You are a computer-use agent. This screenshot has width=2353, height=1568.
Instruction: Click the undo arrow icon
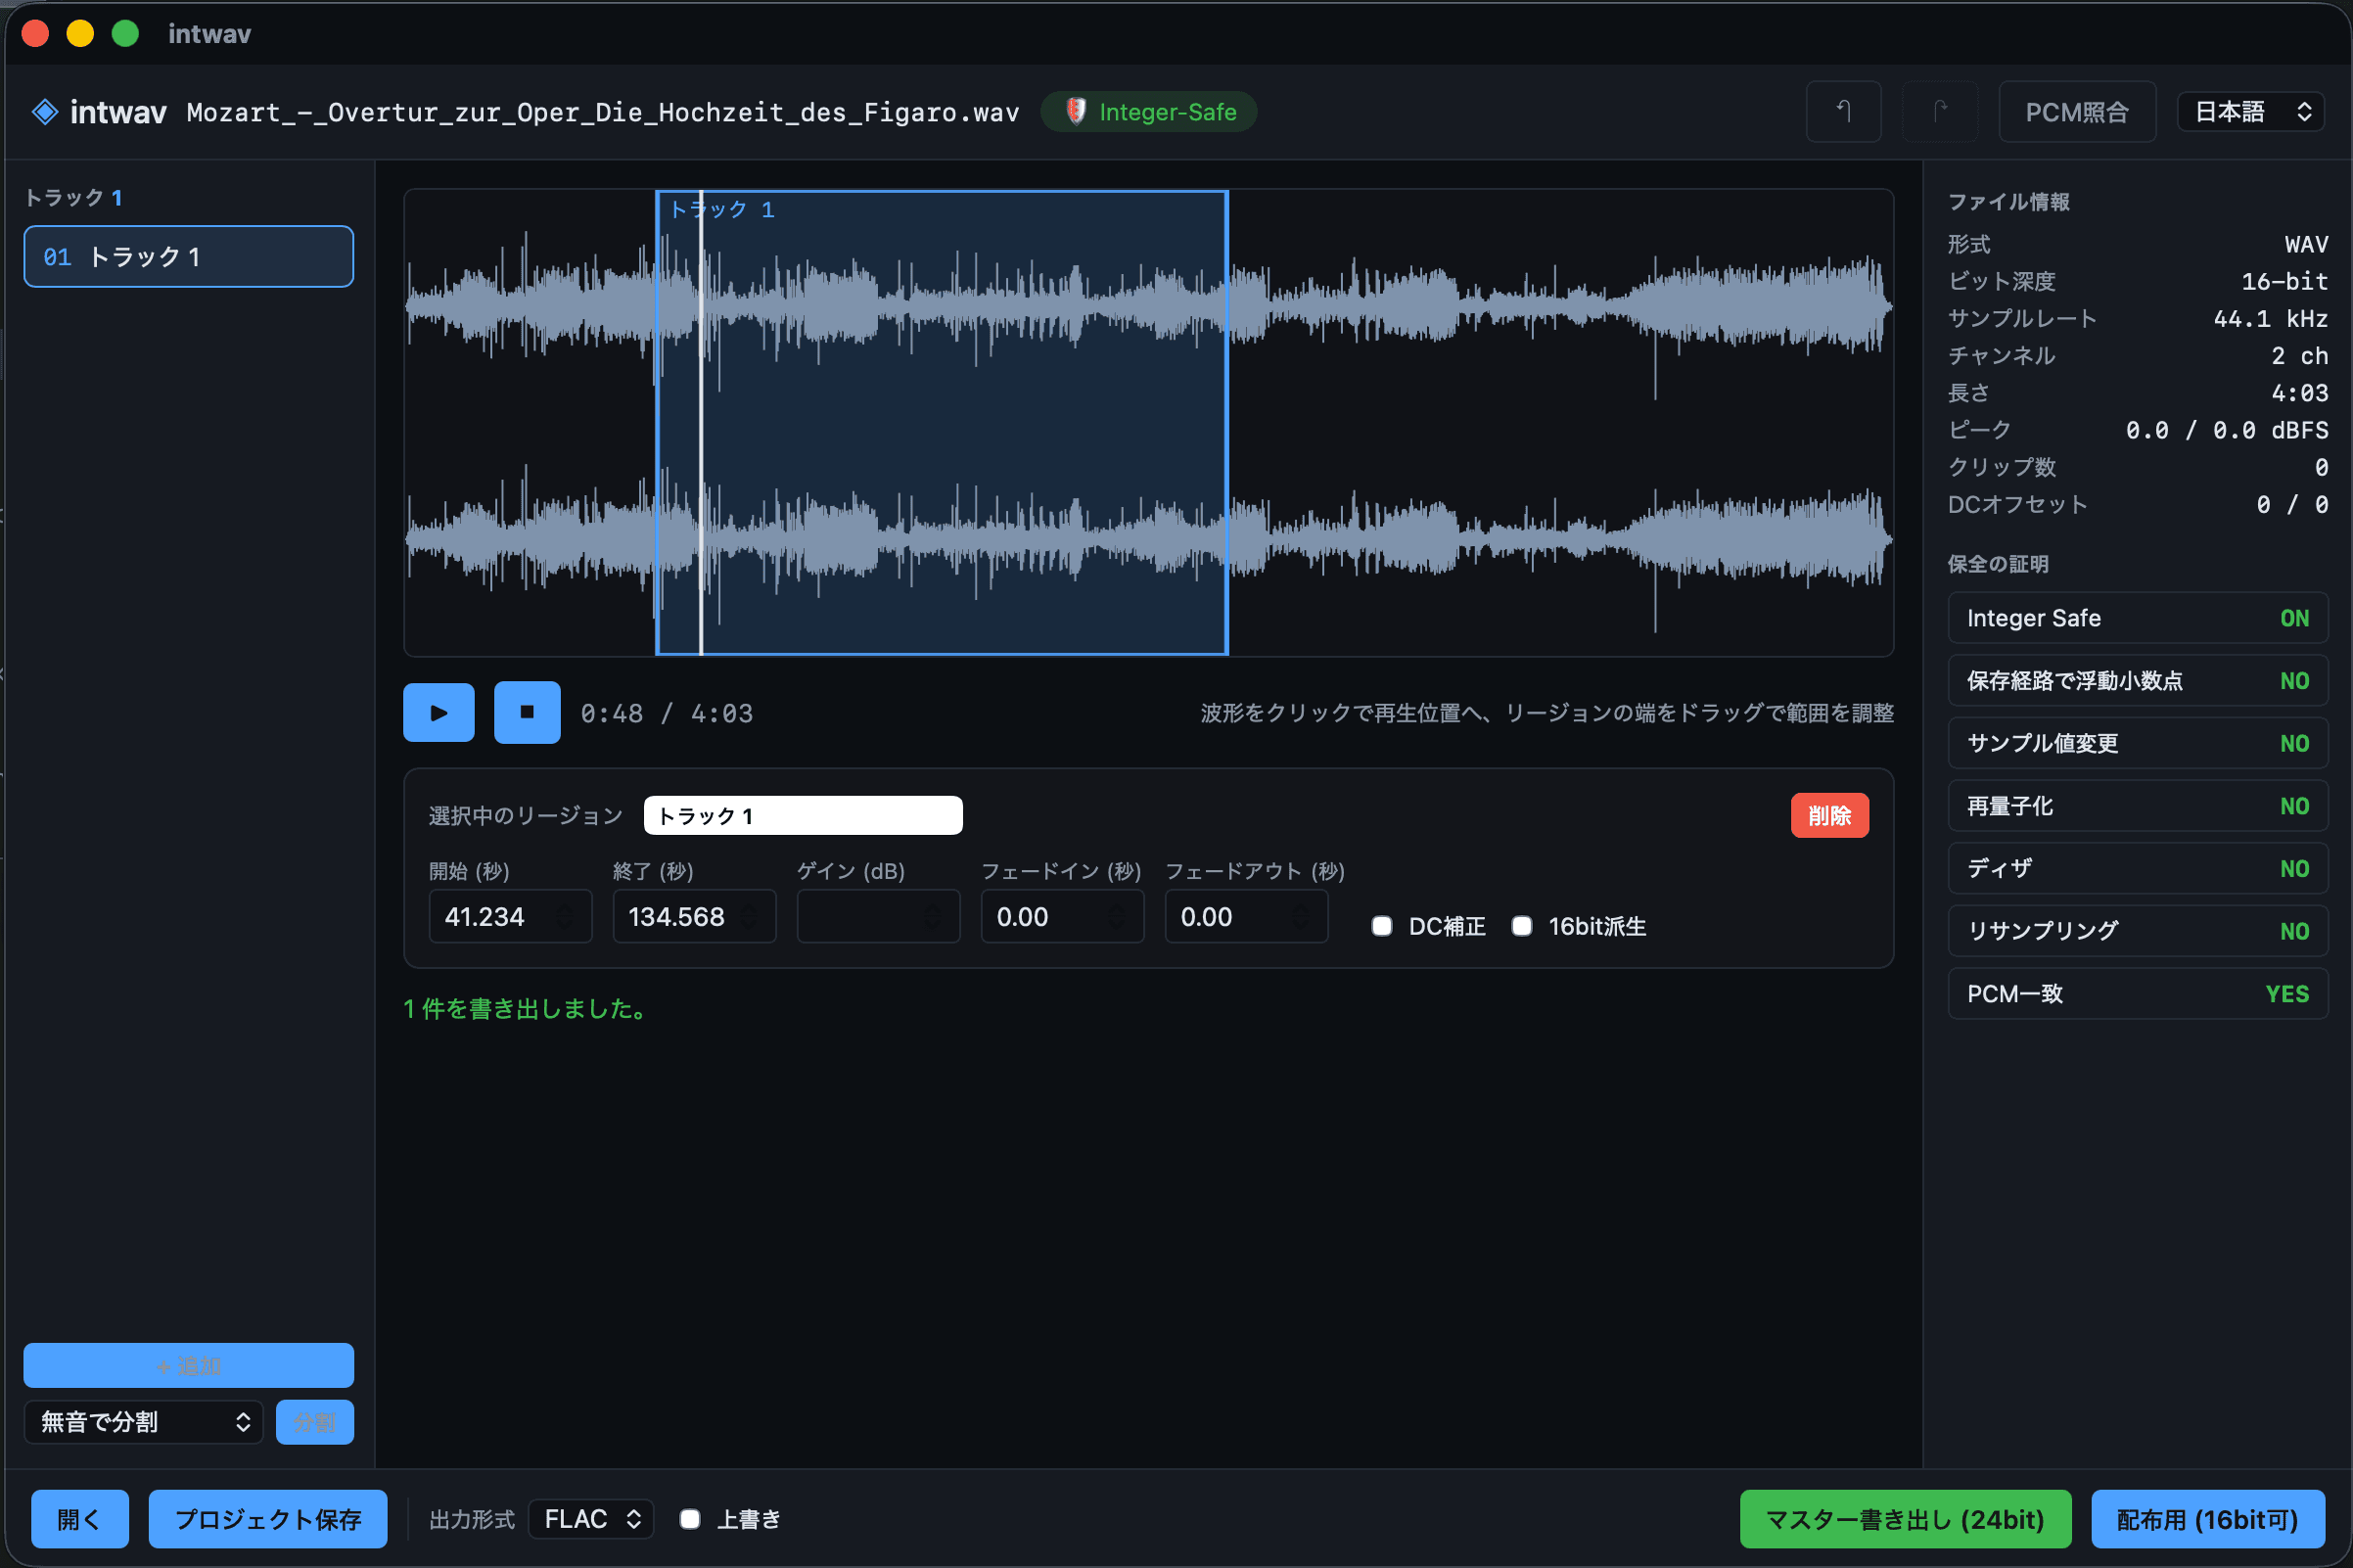(x=1843, y=111)
